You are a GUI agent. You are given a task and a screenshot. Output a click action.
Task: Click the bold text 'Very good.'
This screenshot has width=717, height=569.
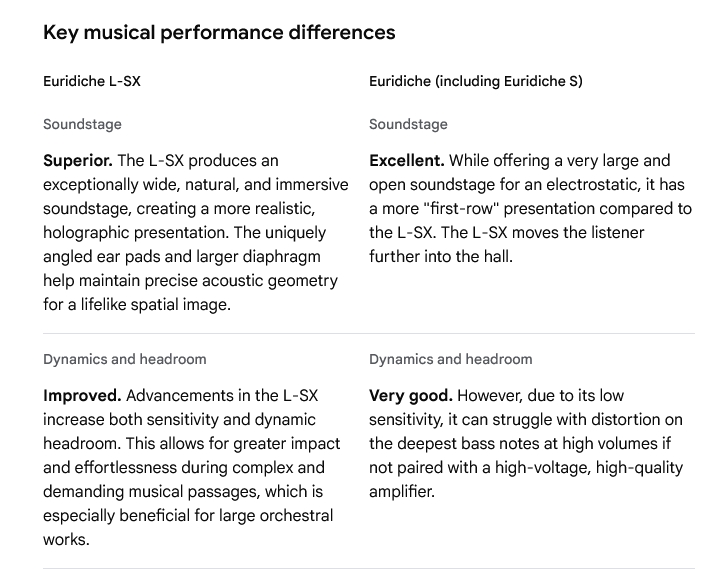410,395
